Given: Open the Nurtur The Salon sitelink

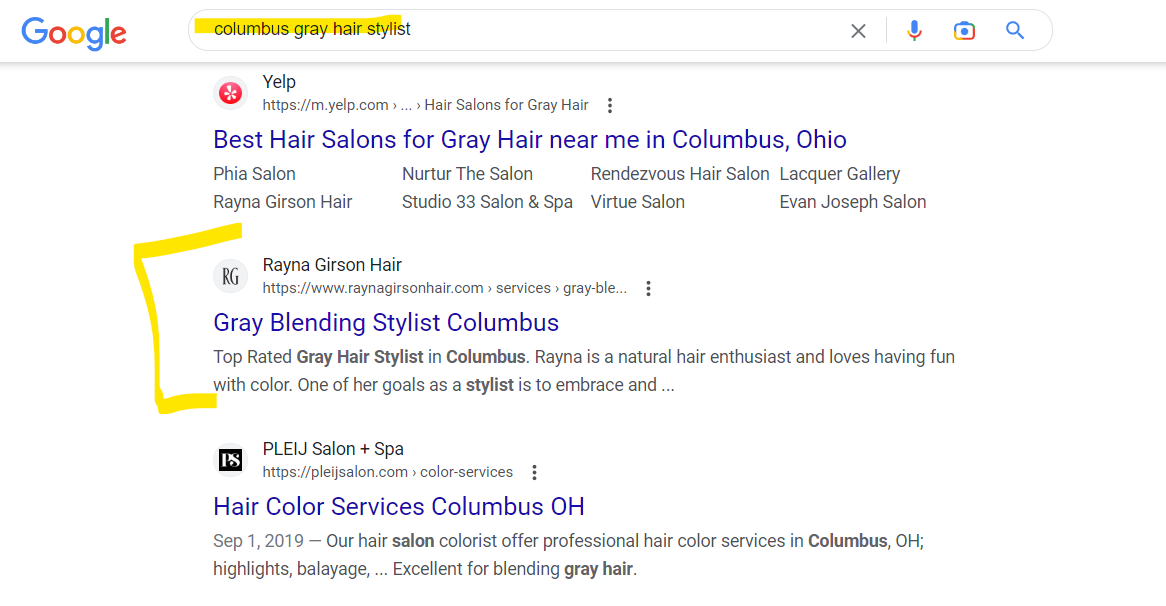Looking at the screenshot, I should (467, 174).
